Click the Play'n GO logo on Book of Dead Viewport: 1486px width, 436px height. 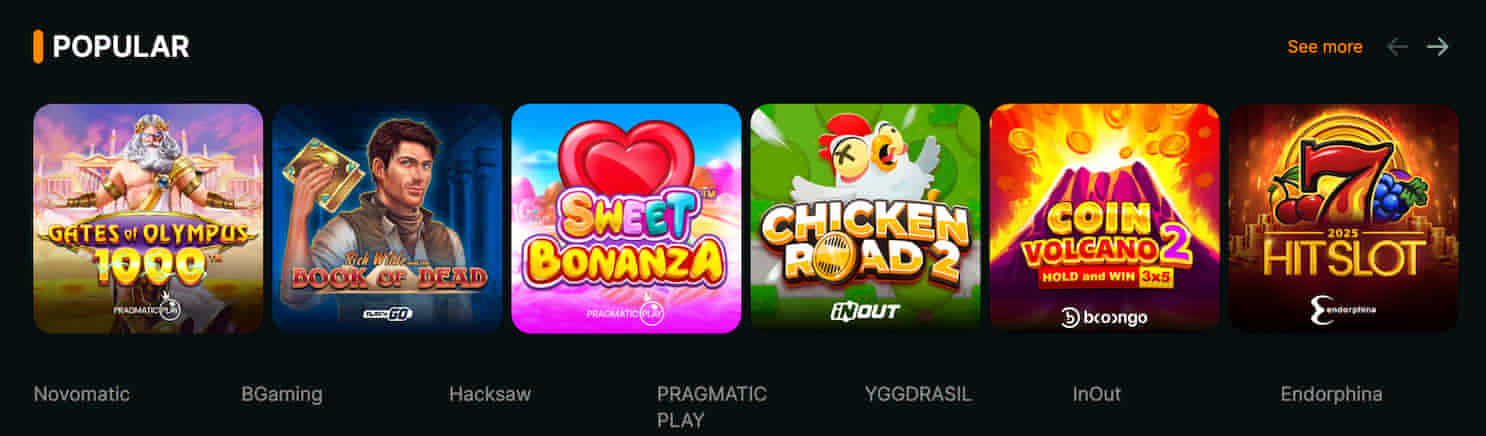pos(387,313)
